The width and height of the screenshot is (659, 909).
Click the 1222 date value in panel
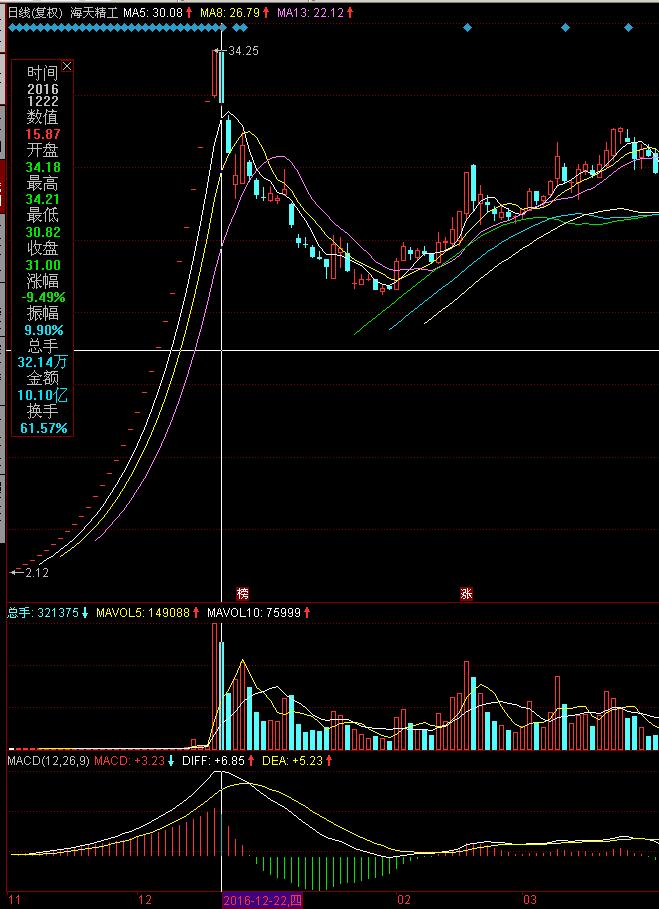pyautogui.click(x=43, y=101)
